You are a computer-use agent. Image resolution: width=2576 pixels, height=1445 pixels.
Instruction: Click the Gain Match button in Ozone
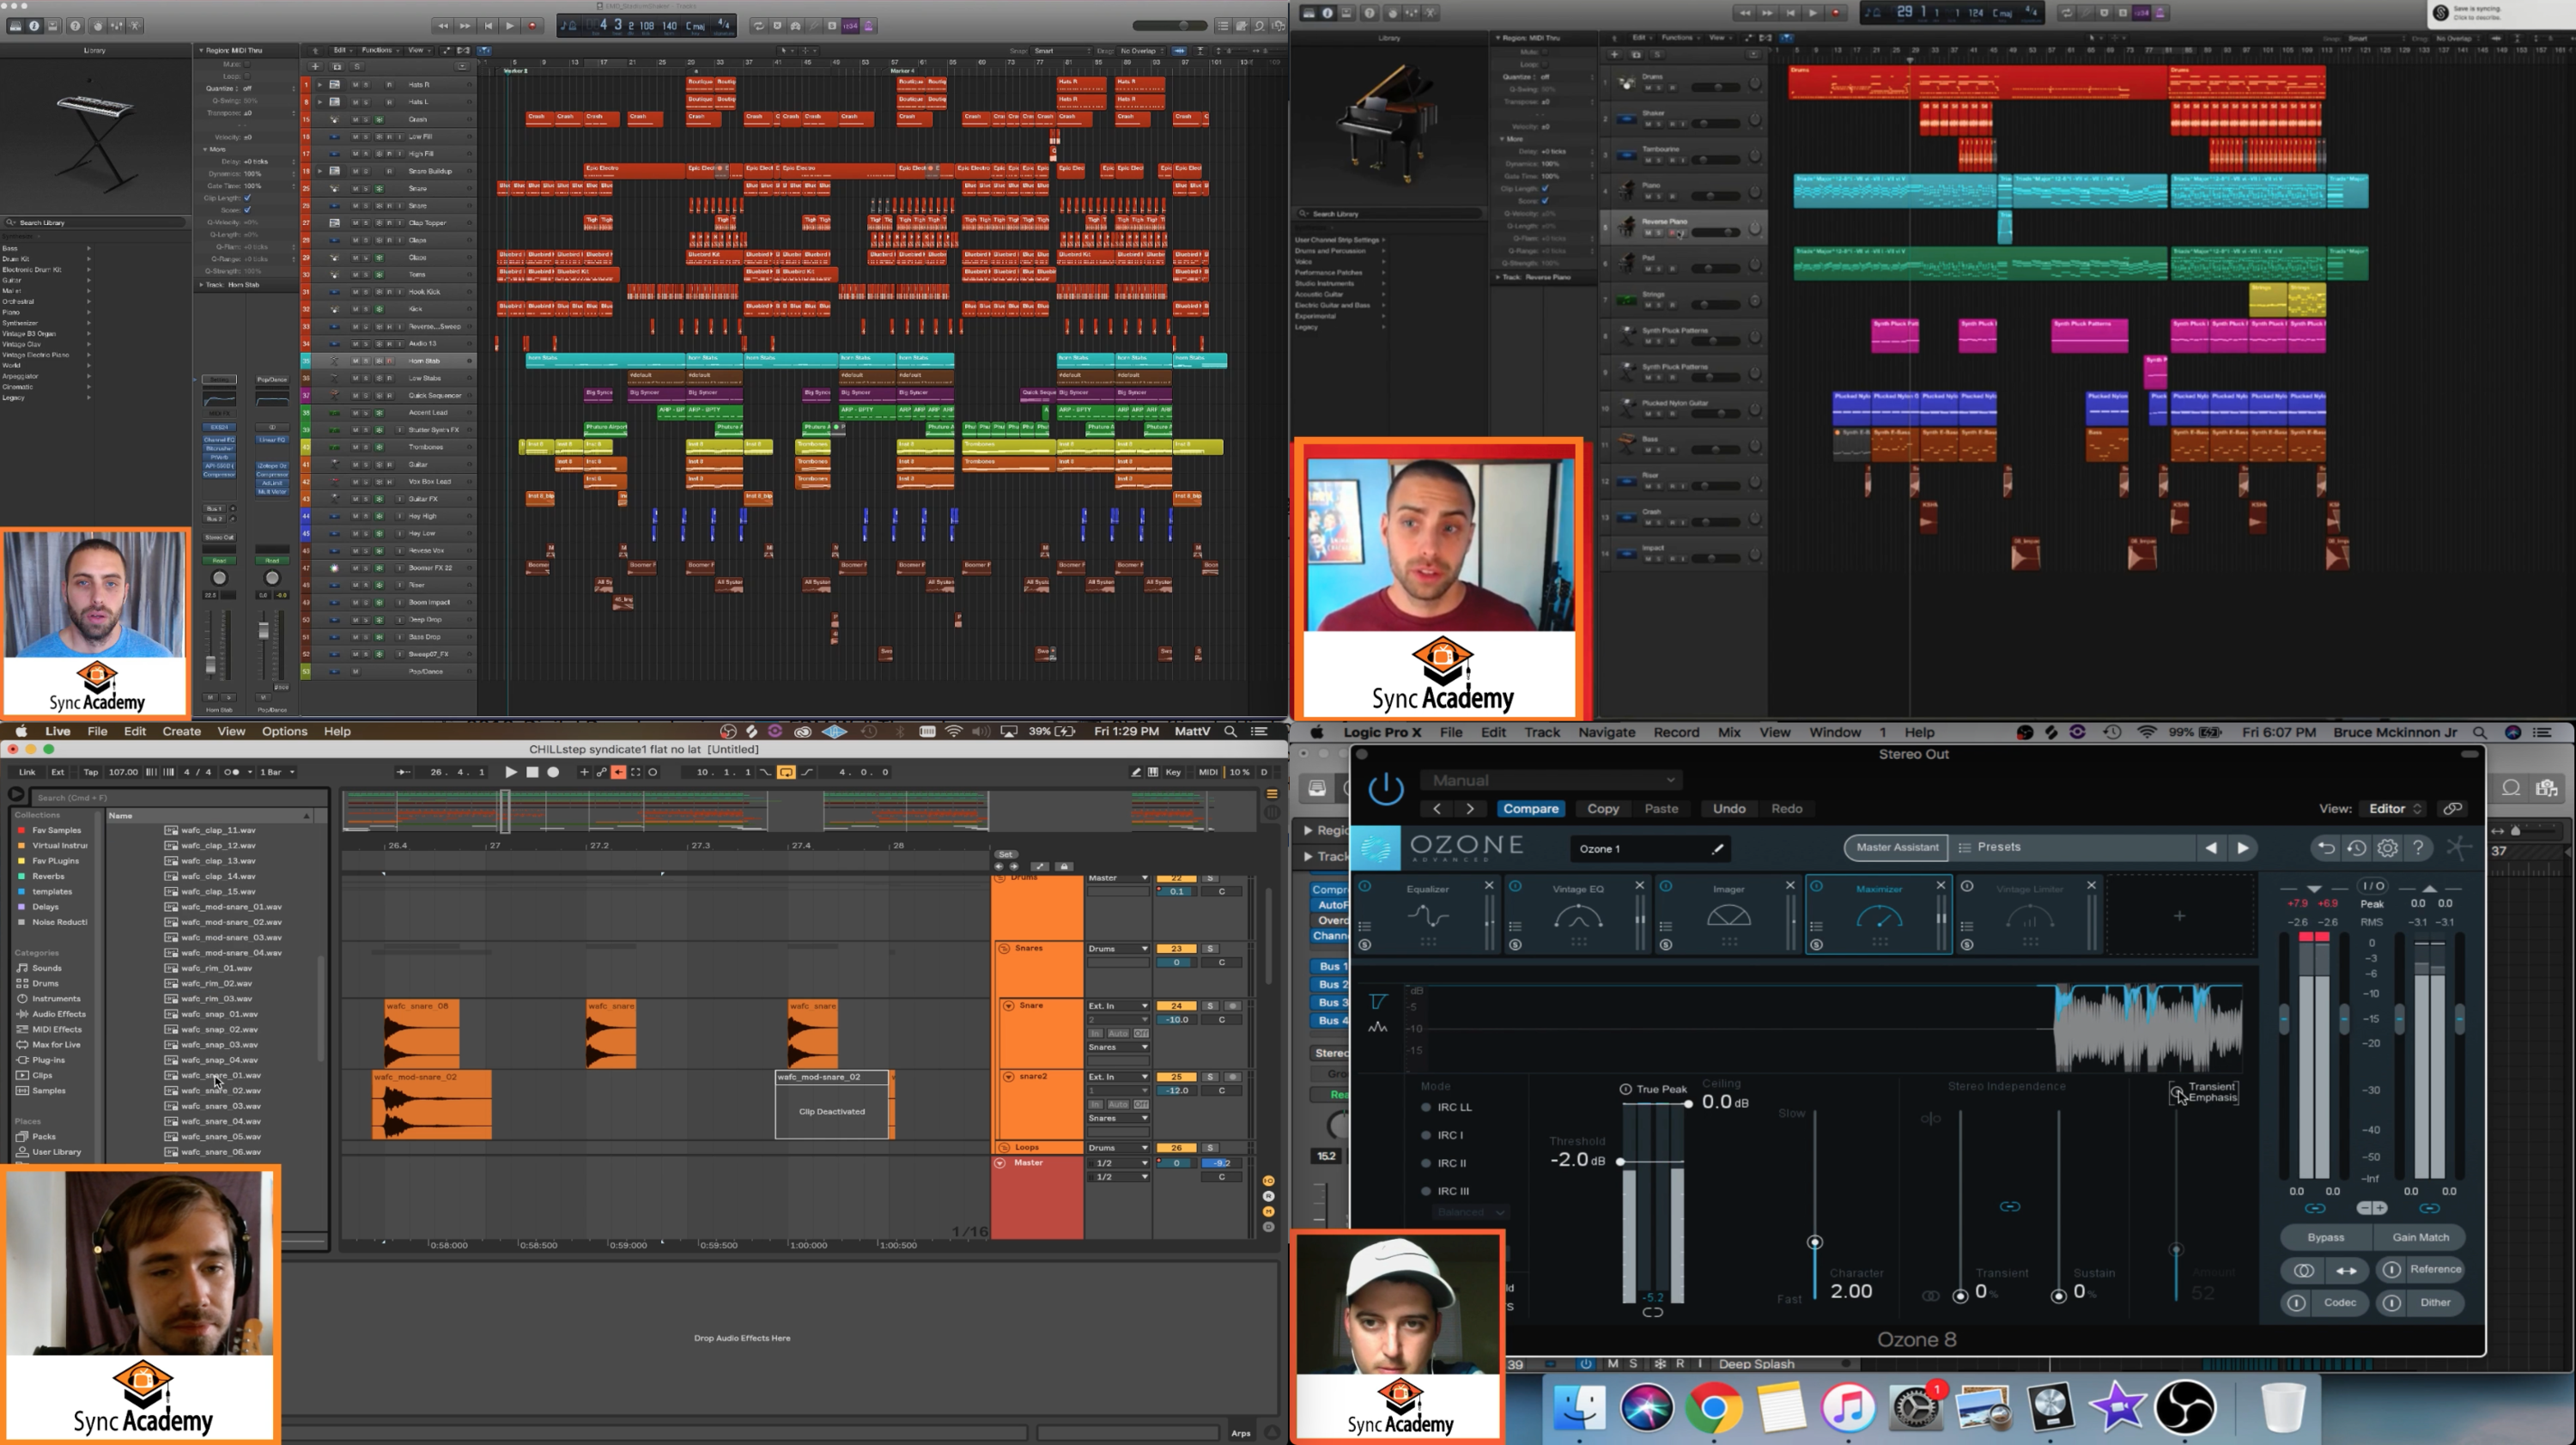point(2420,1238)
